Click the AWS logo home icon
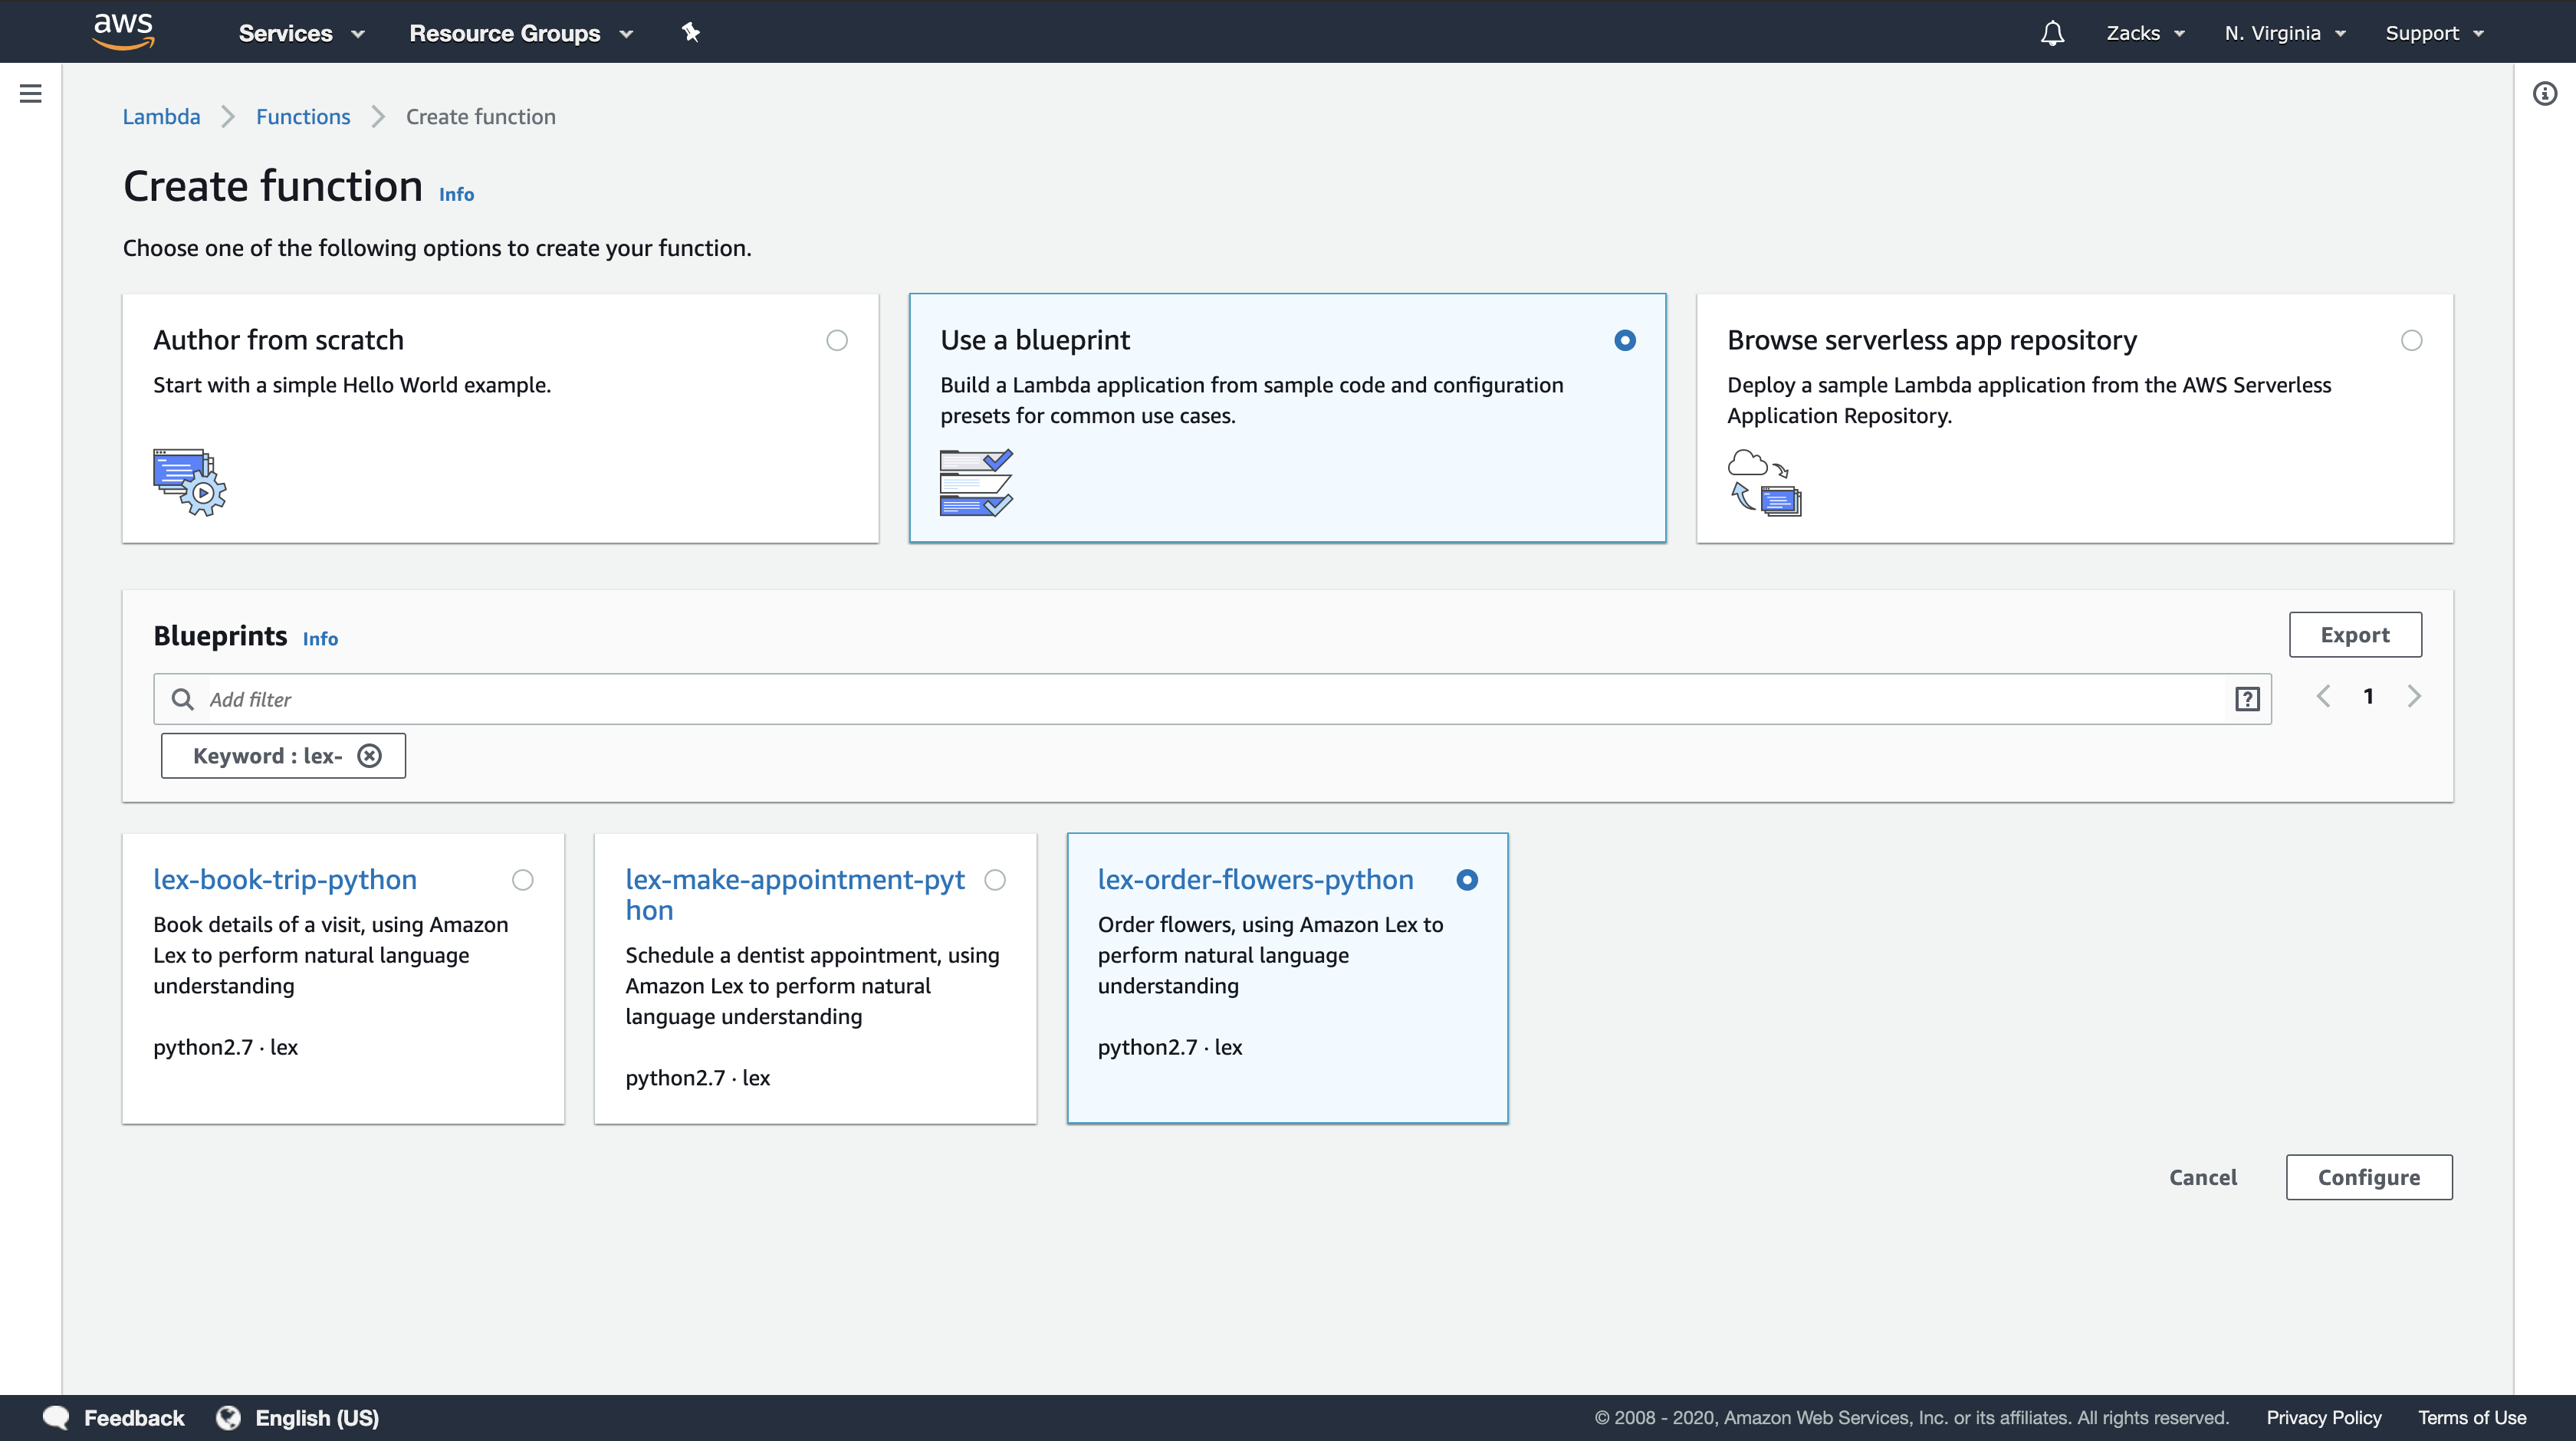 click(123, 32)
